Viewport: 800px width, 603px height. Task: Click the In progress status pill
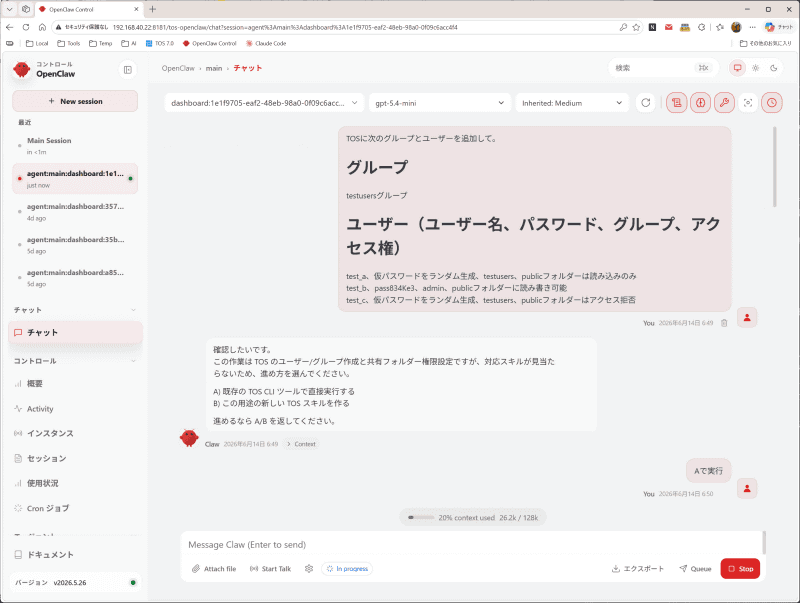(x=347, y=568)
